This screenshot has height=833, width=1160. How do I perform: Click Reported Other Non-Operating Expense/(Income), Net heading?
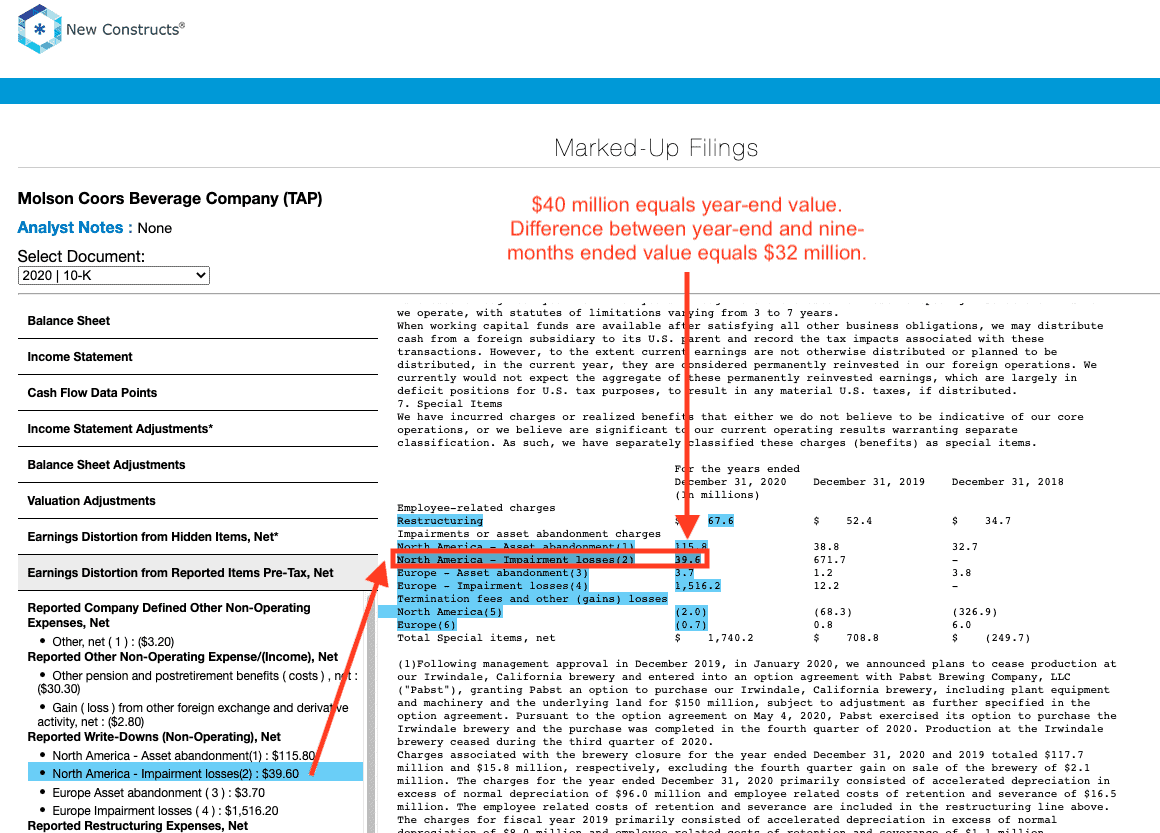tap(183, 657)
